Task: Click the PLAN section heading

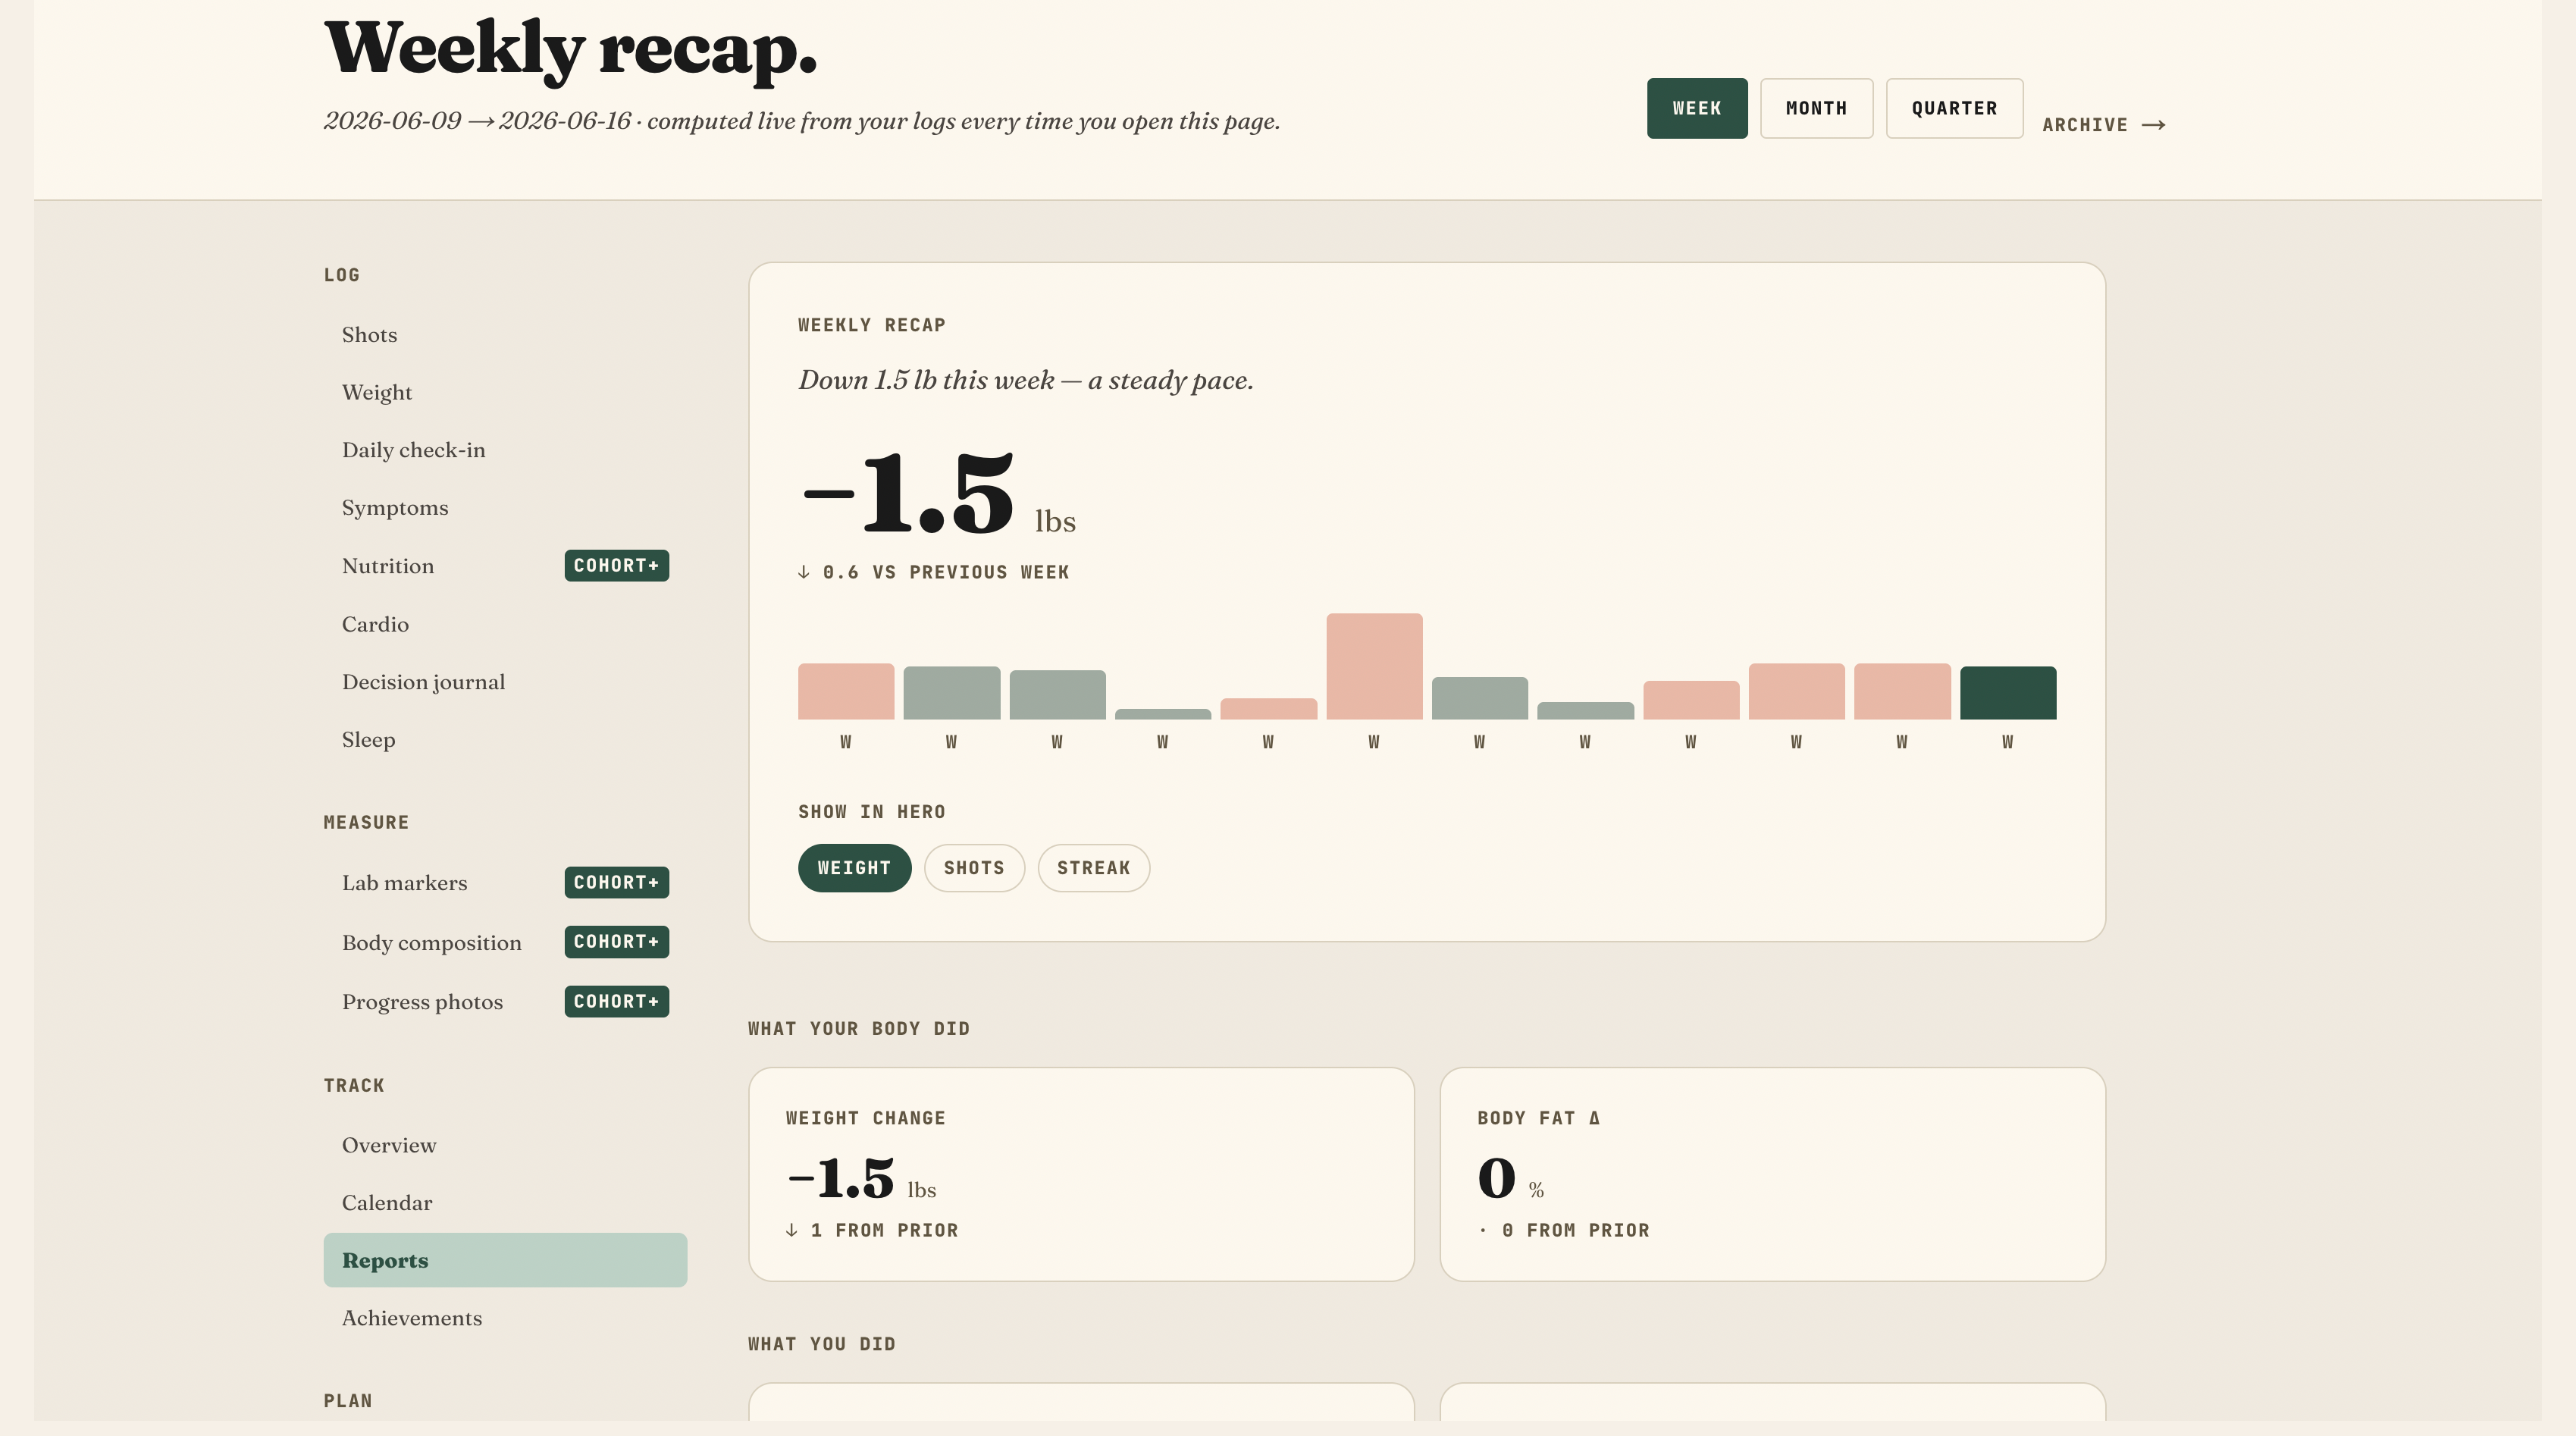Action: [347, 1401]
